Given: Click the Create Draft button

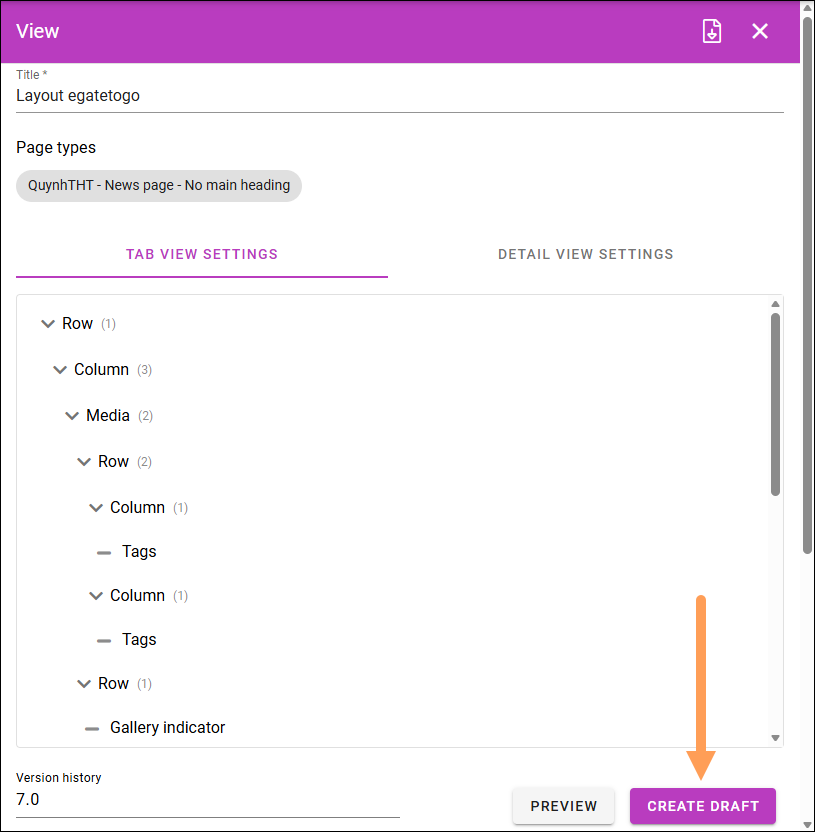Looking at the screenshot, I should (703, 806).
